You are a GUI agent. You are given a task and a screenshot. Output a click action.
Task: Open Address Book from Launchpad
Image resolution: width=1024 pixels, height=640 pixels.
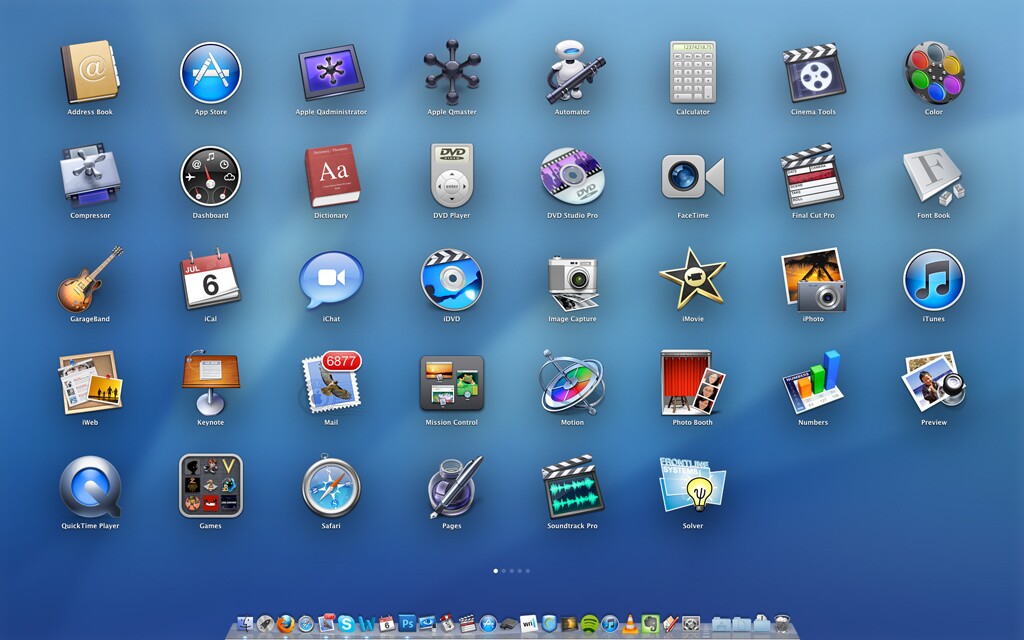coord(90,72)
